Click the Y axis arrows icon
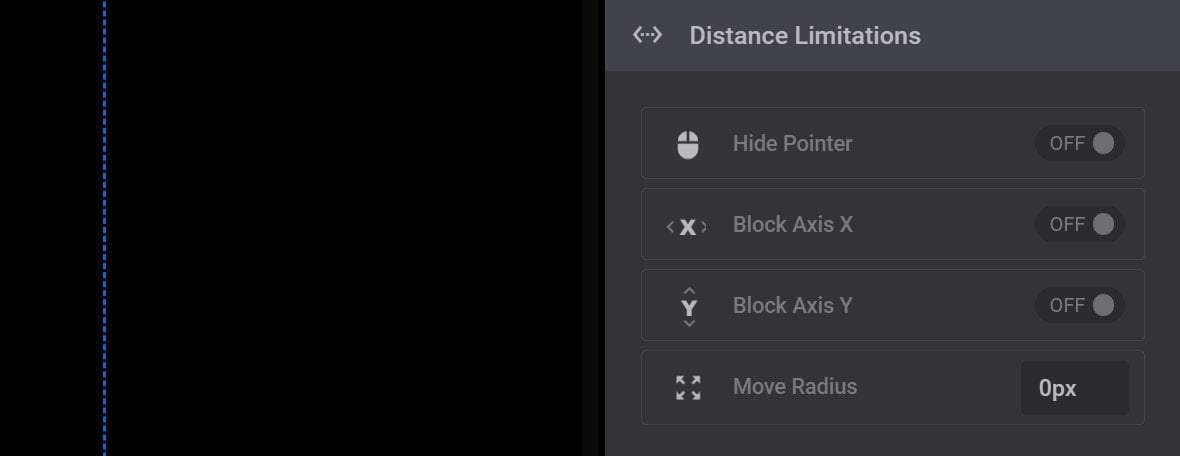The width and height of the screenshot is (1180, 456). pos(689,307)
